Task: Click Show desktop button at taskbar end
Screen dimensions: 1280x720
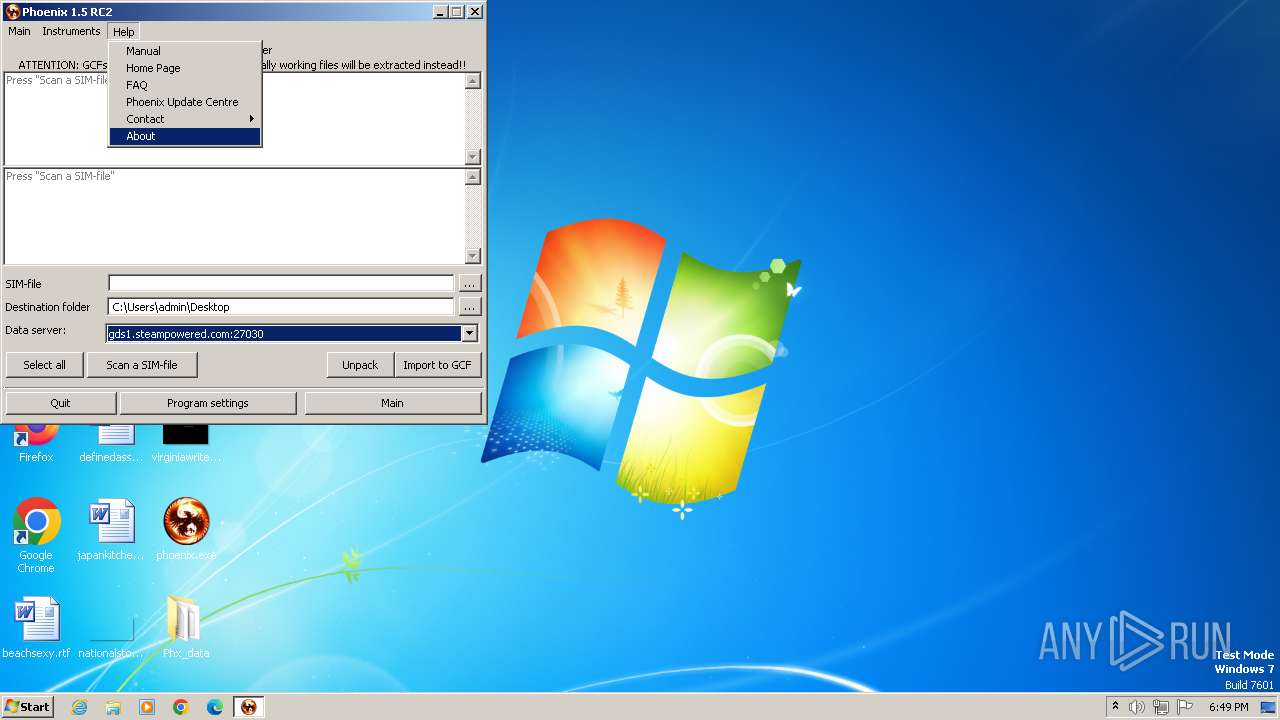Action: pos(1269,707)
